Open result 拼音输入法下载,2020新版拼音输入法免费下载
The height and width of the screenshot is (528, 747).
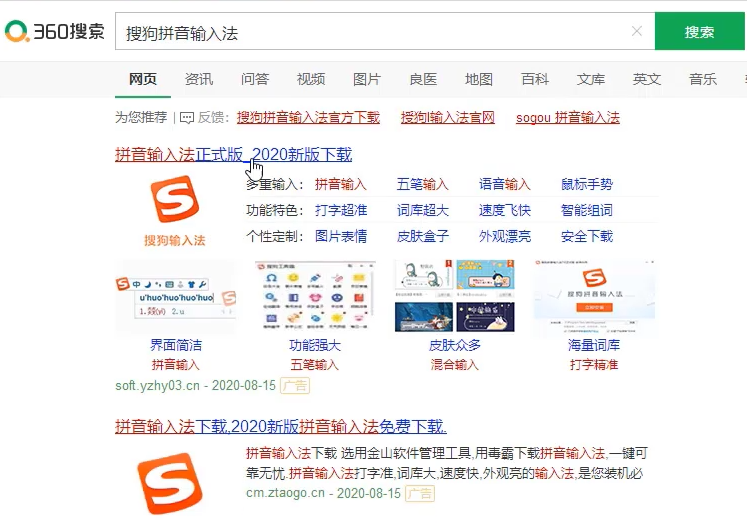pyautogui.click(x=281, y=426)
